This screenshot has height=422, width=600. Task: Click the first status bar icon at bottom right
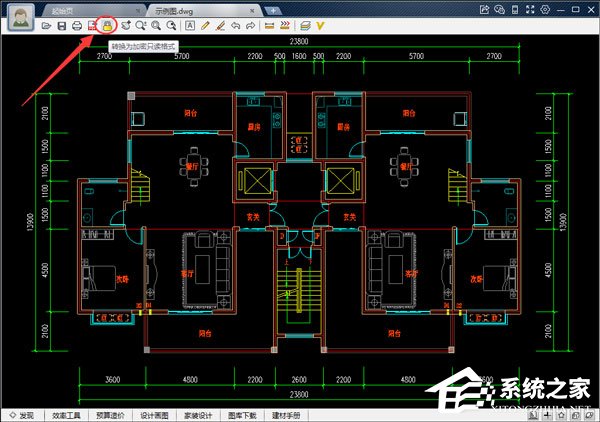(x=534, y=415)
